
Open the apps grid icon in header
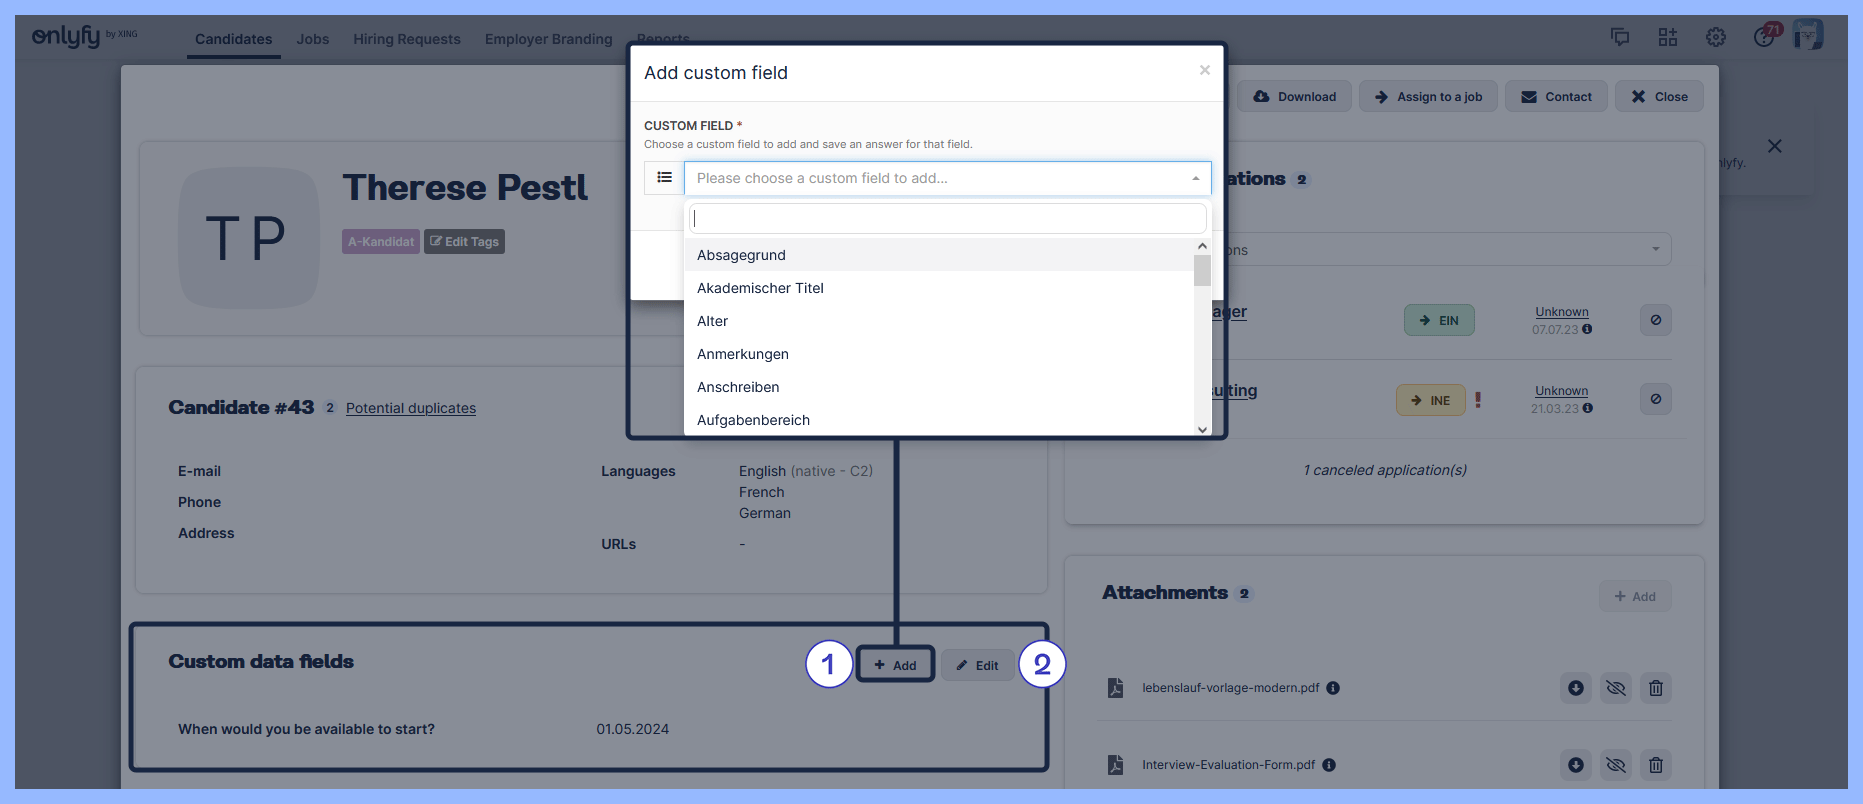pyautogui.click(x=1668, y=37)
